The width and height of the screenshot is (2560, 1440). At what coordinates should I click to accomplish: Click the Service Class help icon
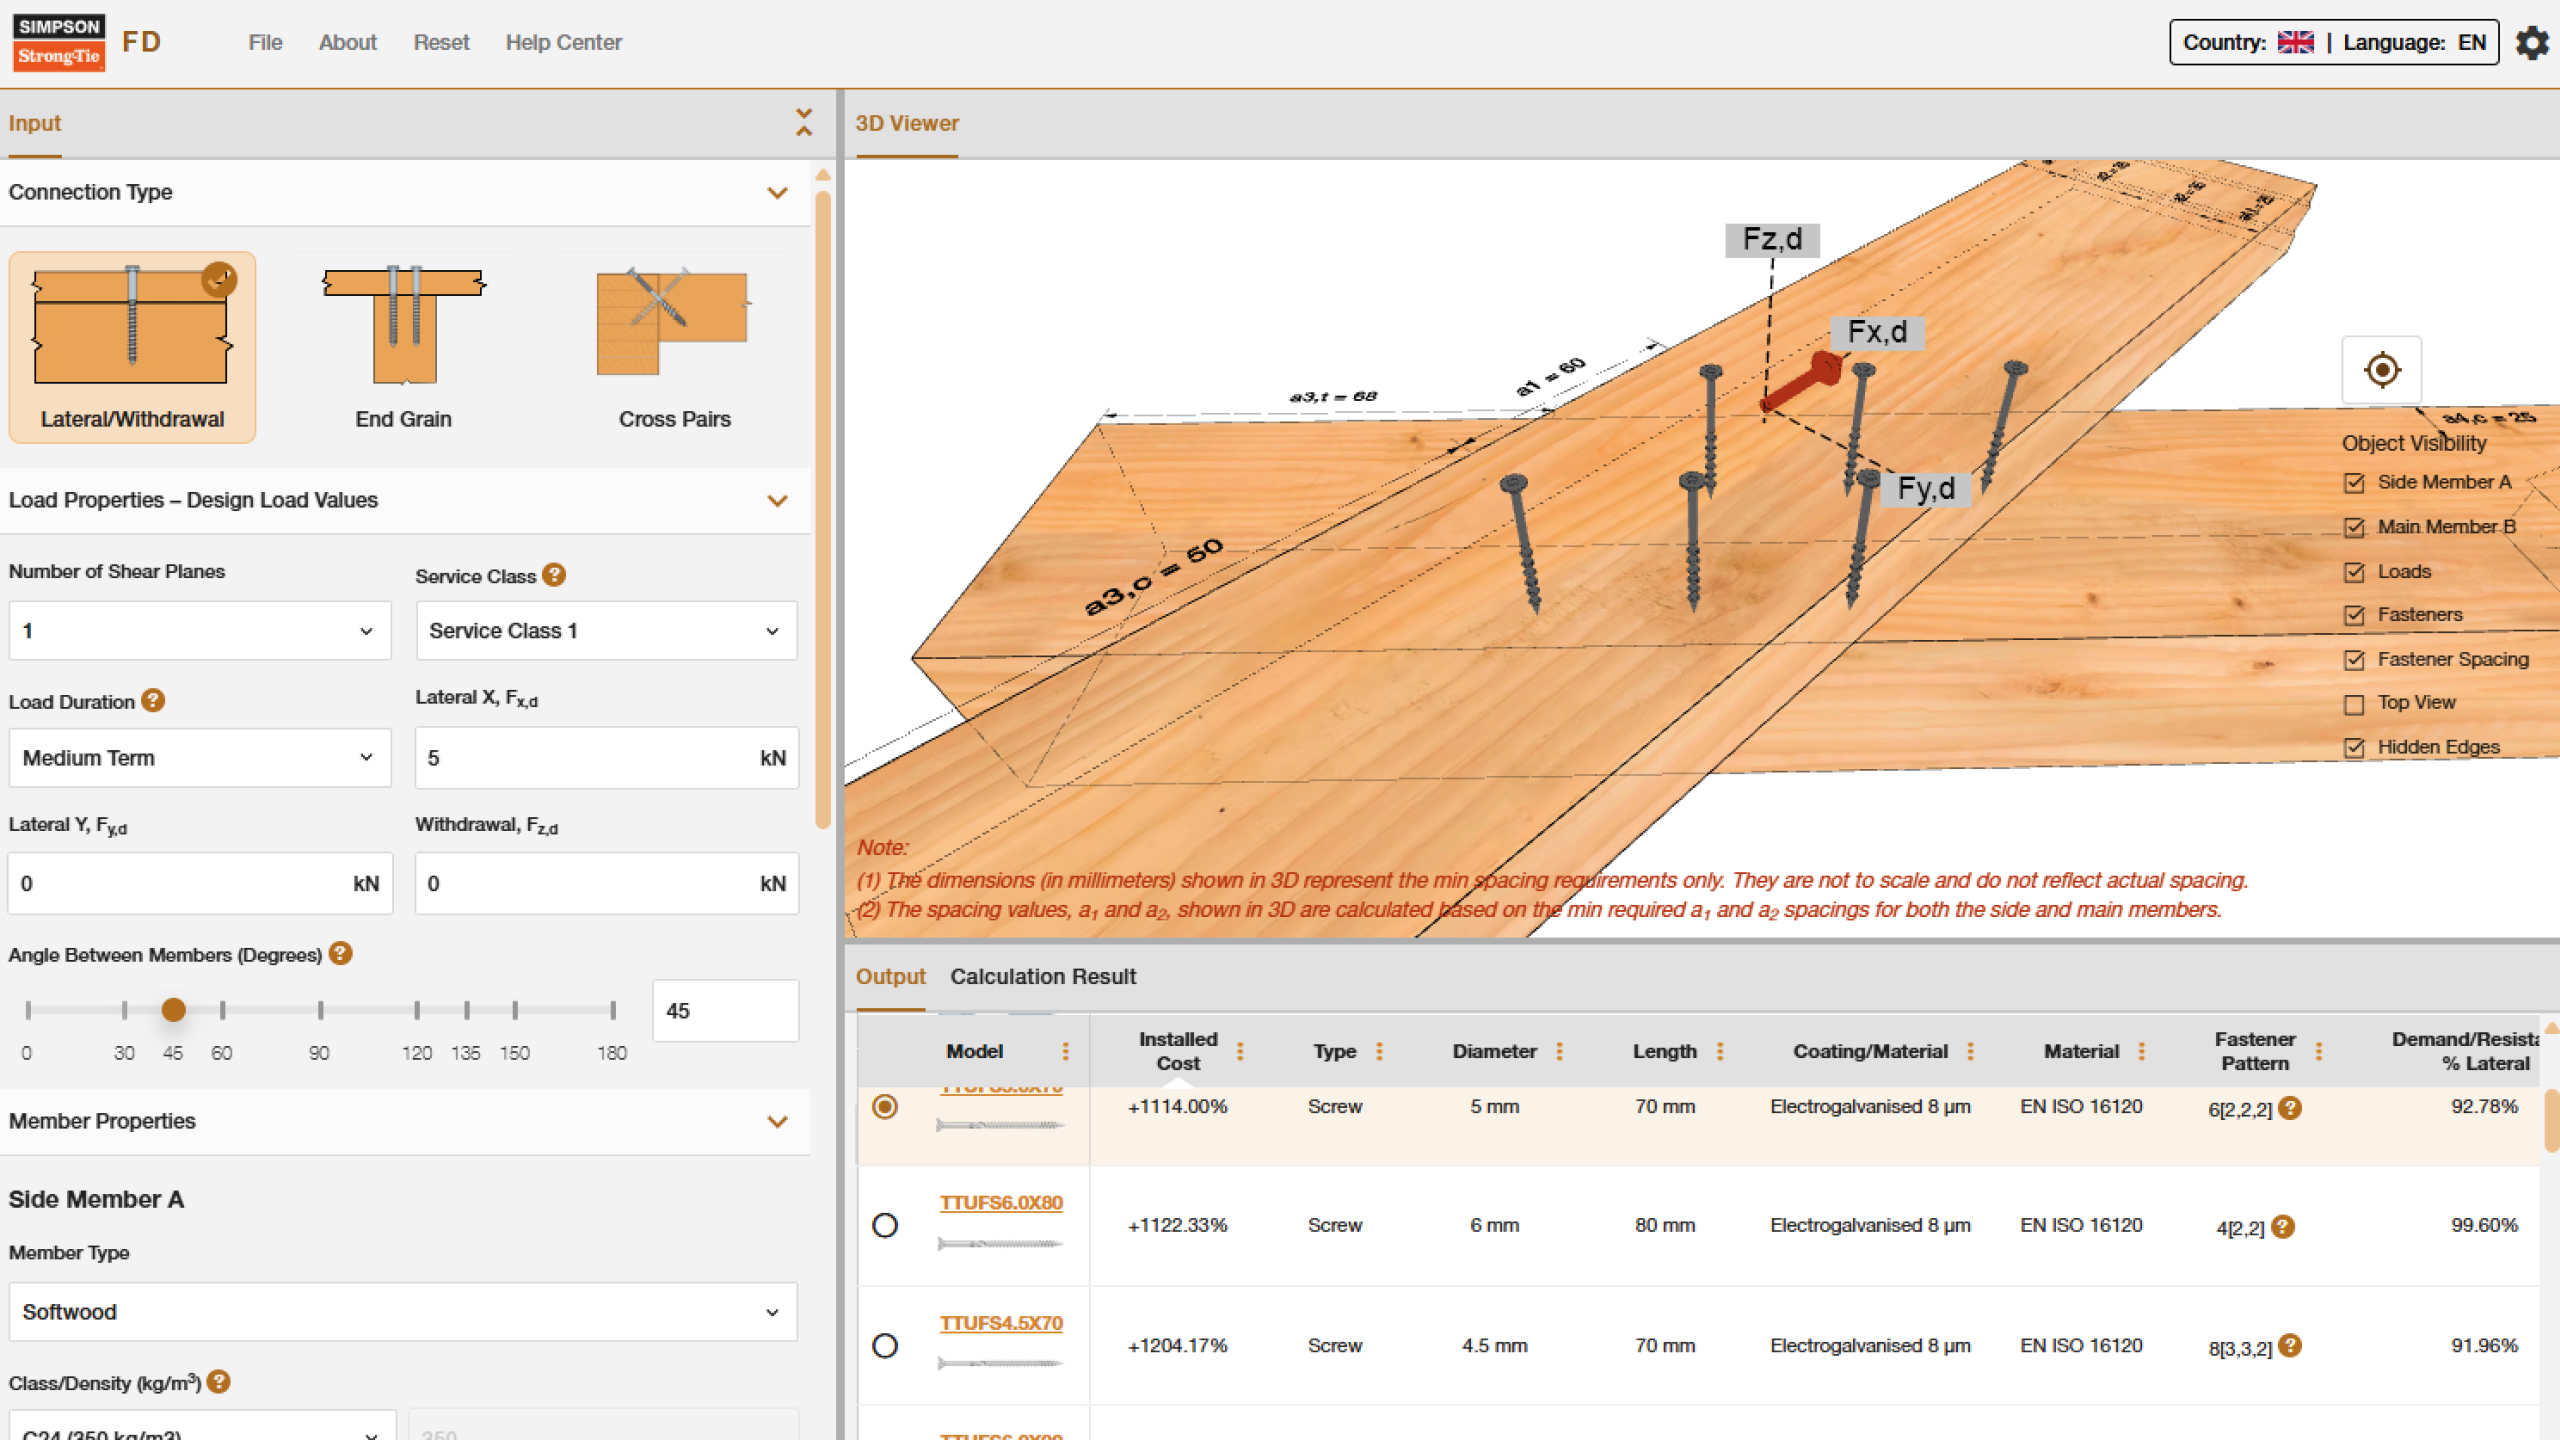[554, 575]
